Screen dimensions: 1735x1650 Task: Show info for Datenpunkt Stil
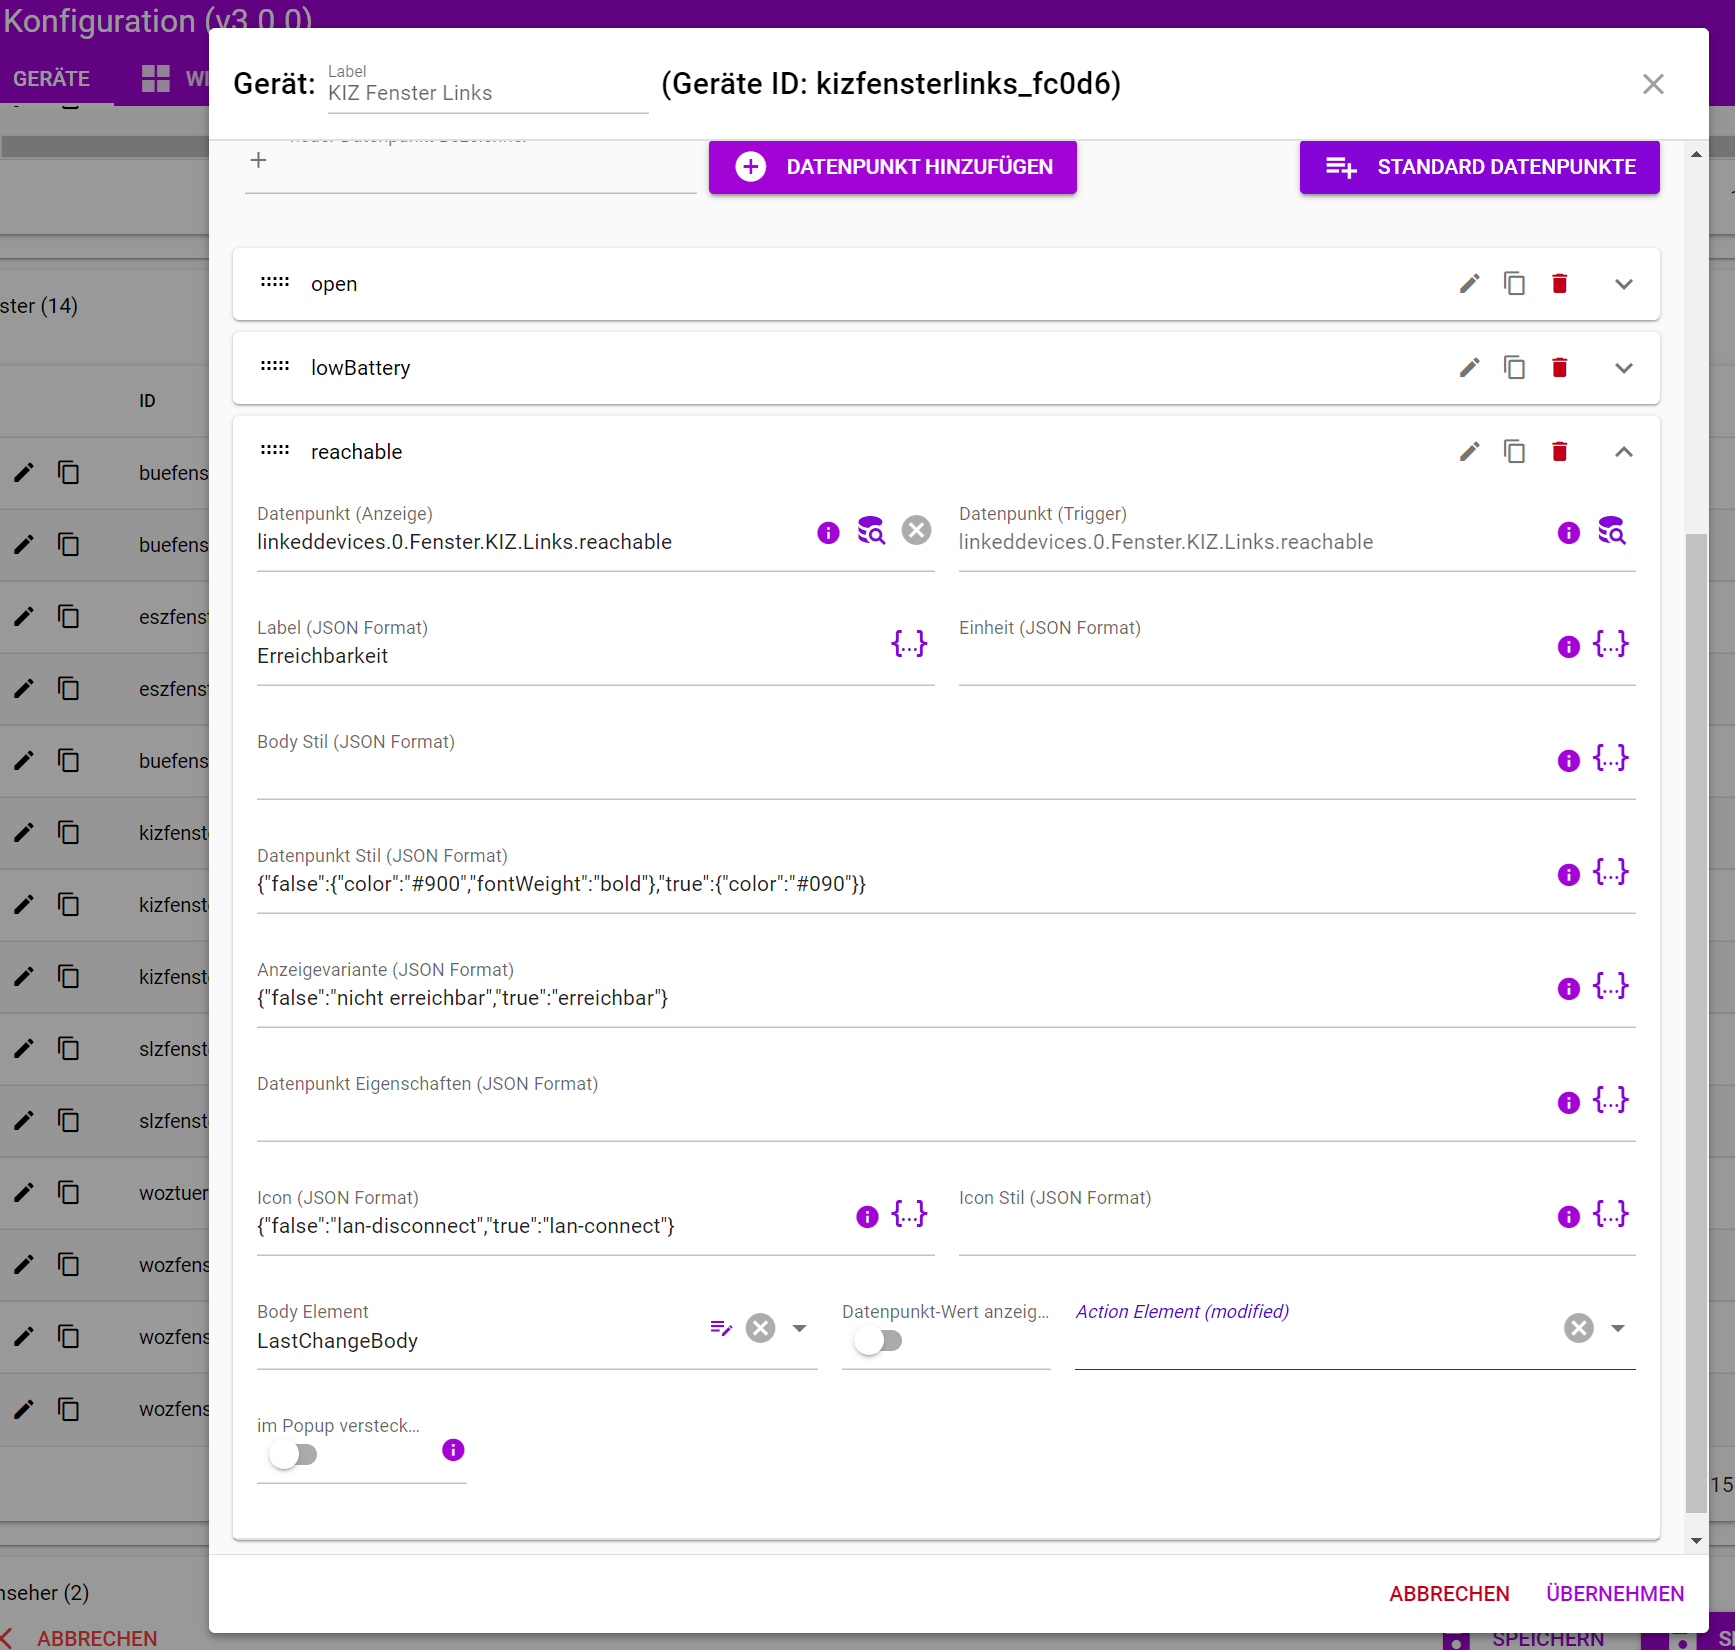click(1569, 875)
